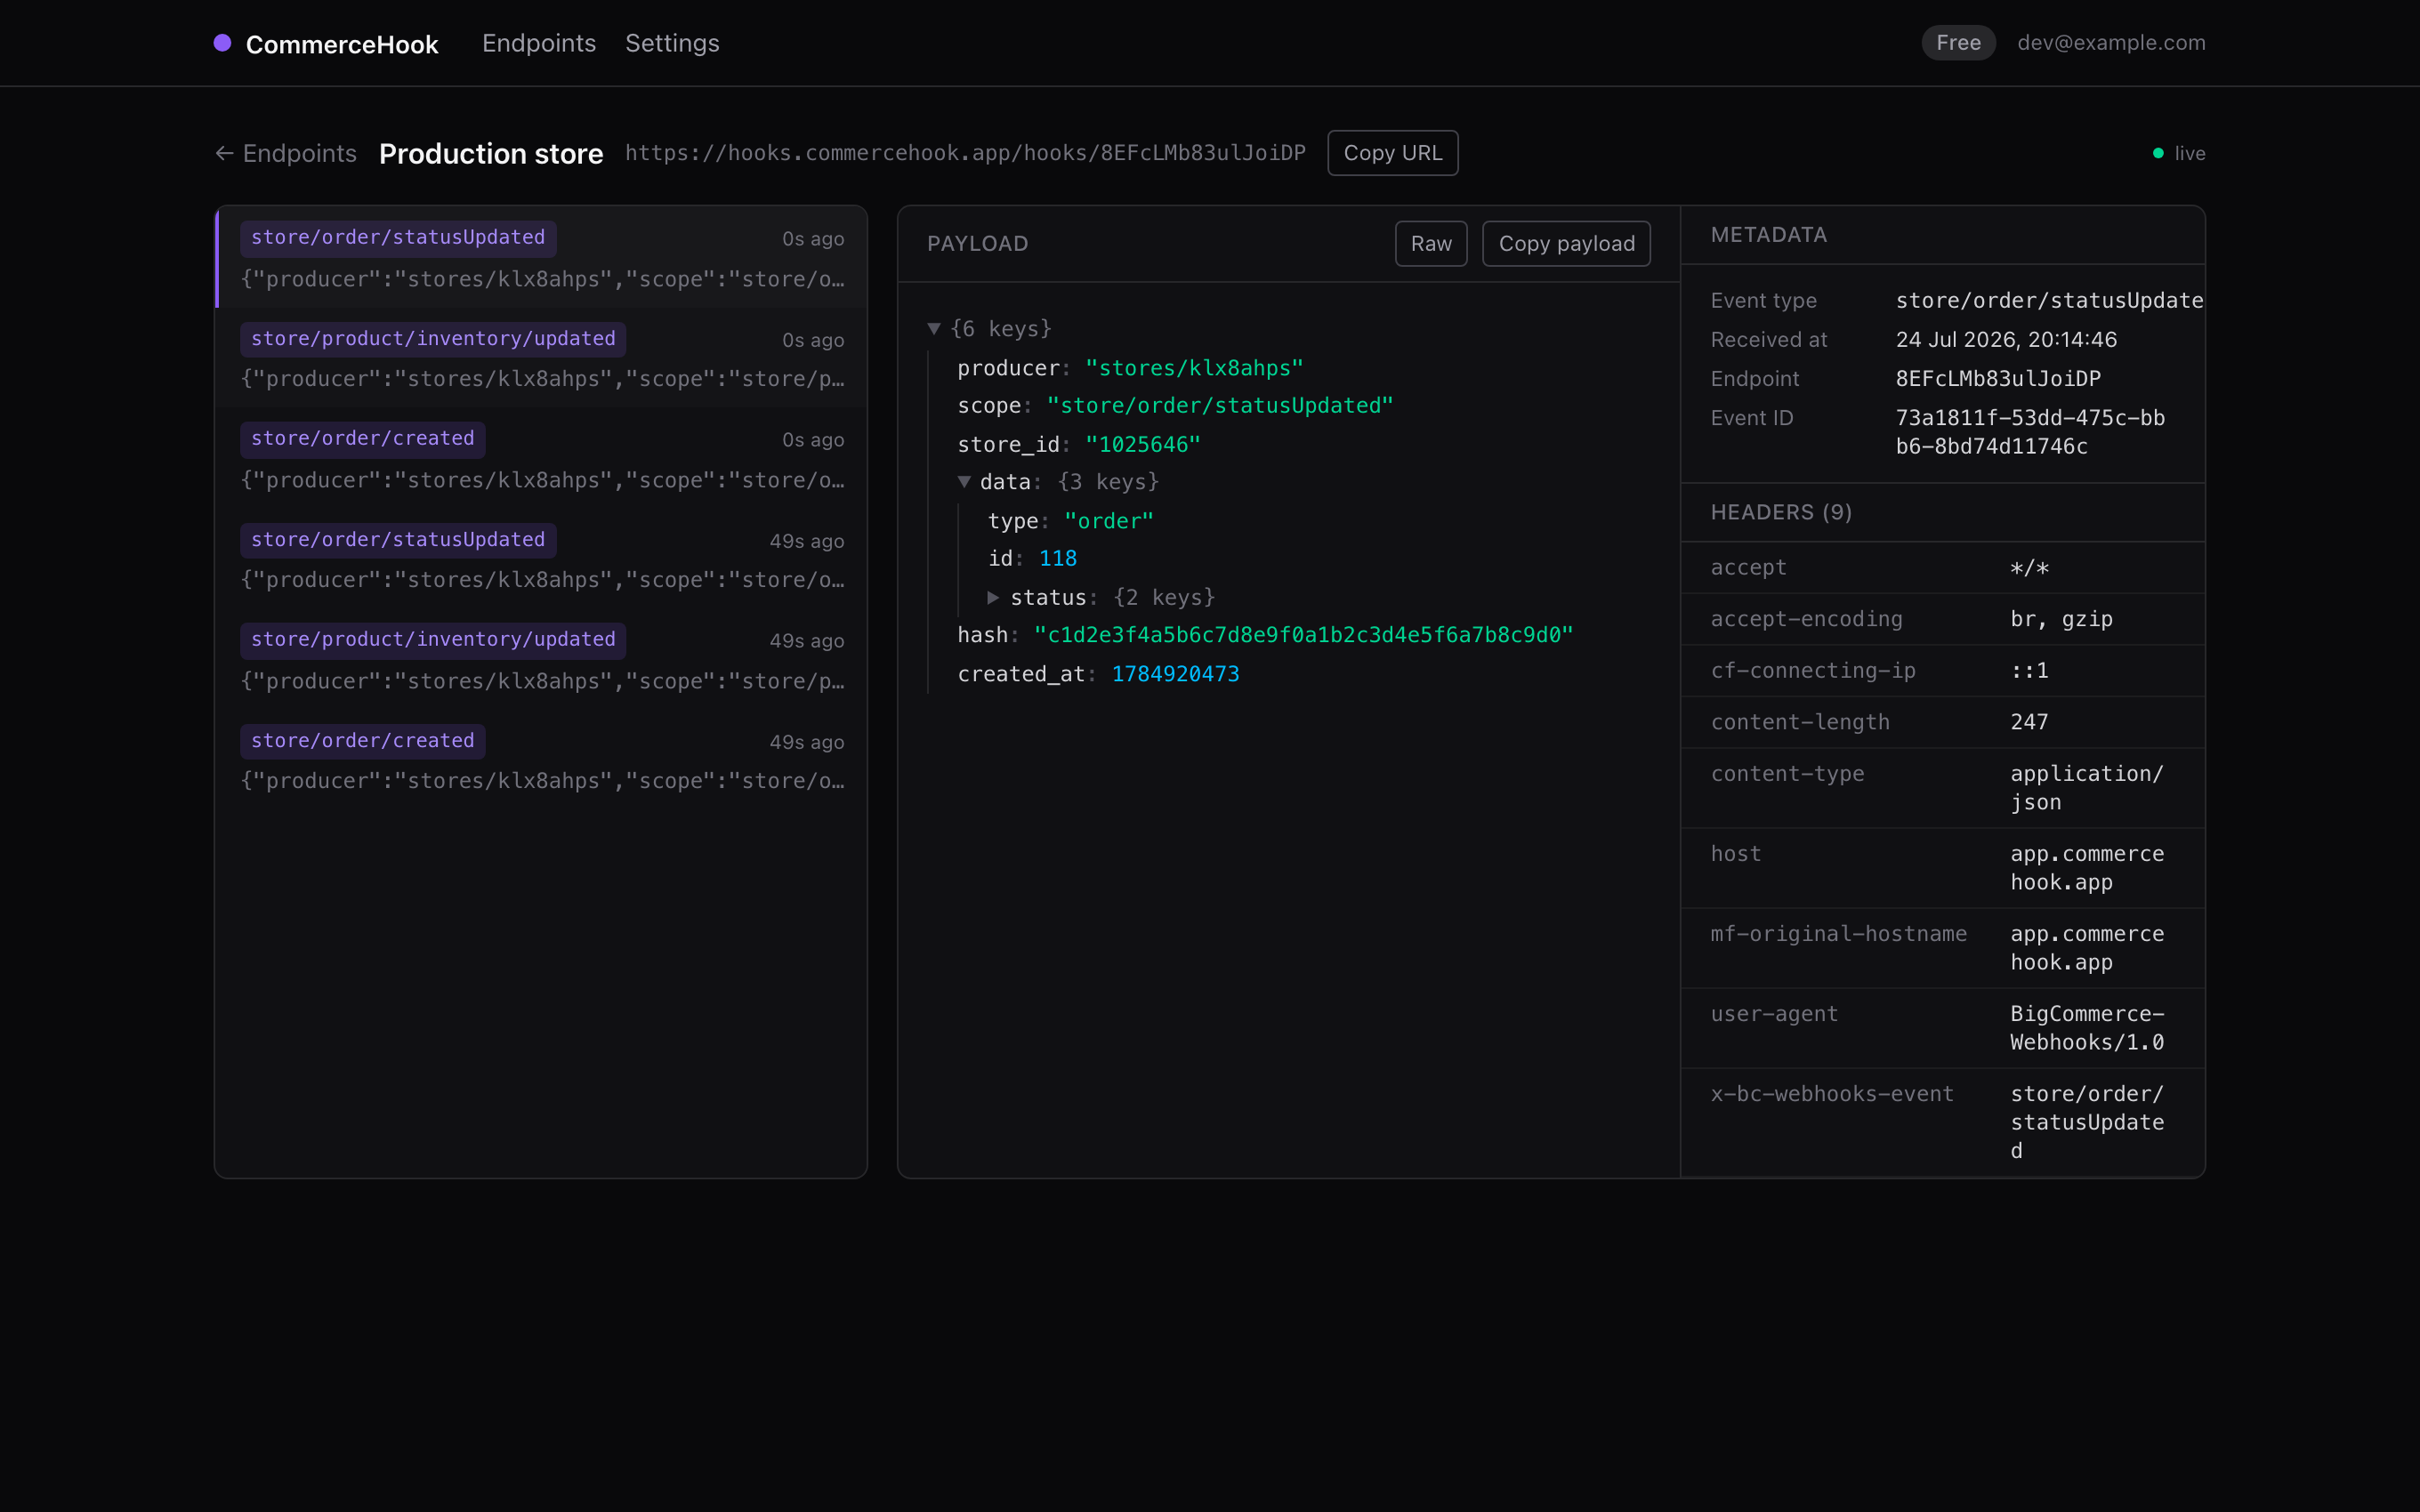Image resolution: width=2420 pixels, height=1512 pixels.
Task: Click the accept header row
Action: 1942,567
